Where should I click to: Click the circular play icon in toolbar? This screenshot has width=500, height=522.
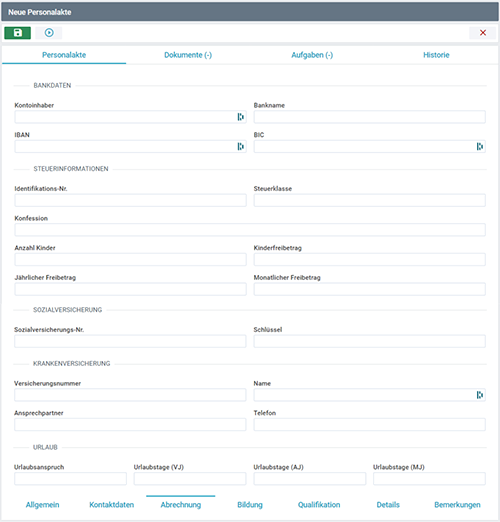pos(49,33)
